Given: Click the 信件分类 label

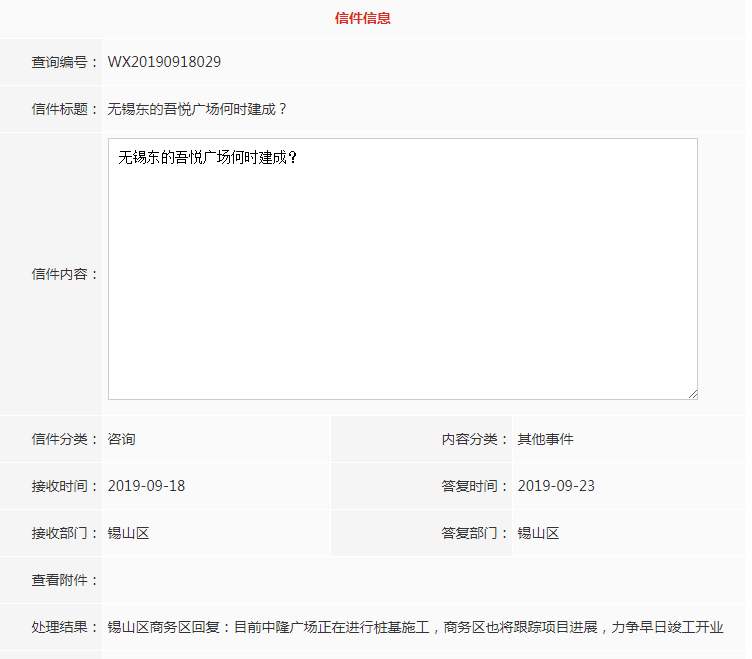Looking at the screenshot, I should (65, 439).
